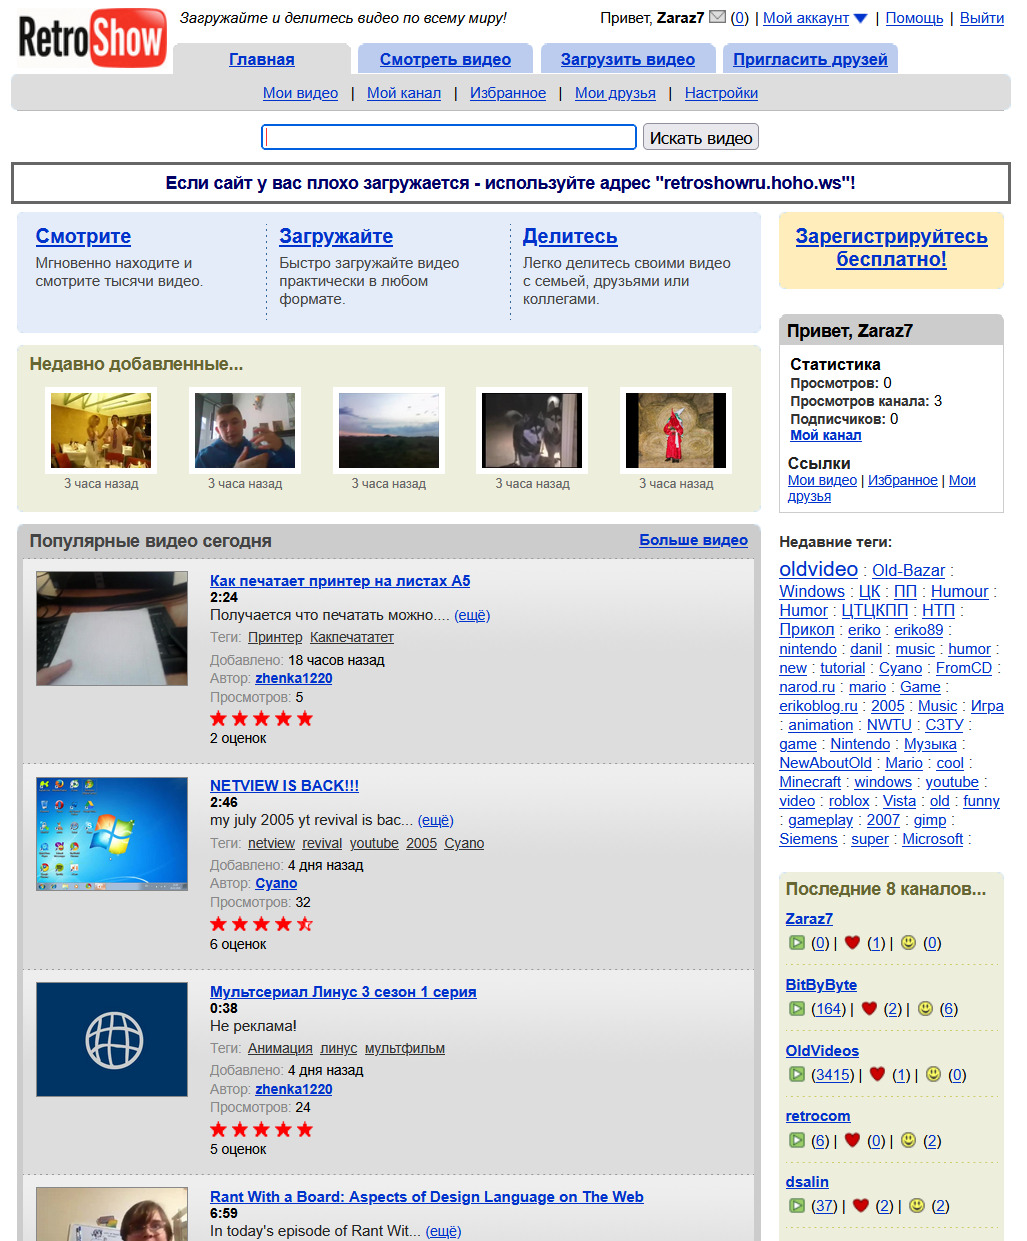1027x1241 pixels.
Task: Click the RetroShow logo
Action: tap(92, 38)
